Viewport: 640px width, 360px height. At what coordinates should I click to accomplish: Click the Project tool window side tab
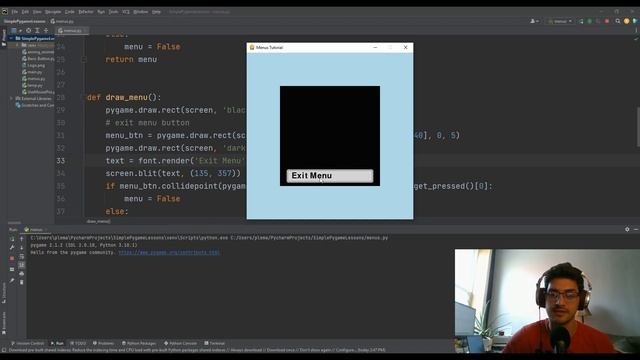coord(4,38)
